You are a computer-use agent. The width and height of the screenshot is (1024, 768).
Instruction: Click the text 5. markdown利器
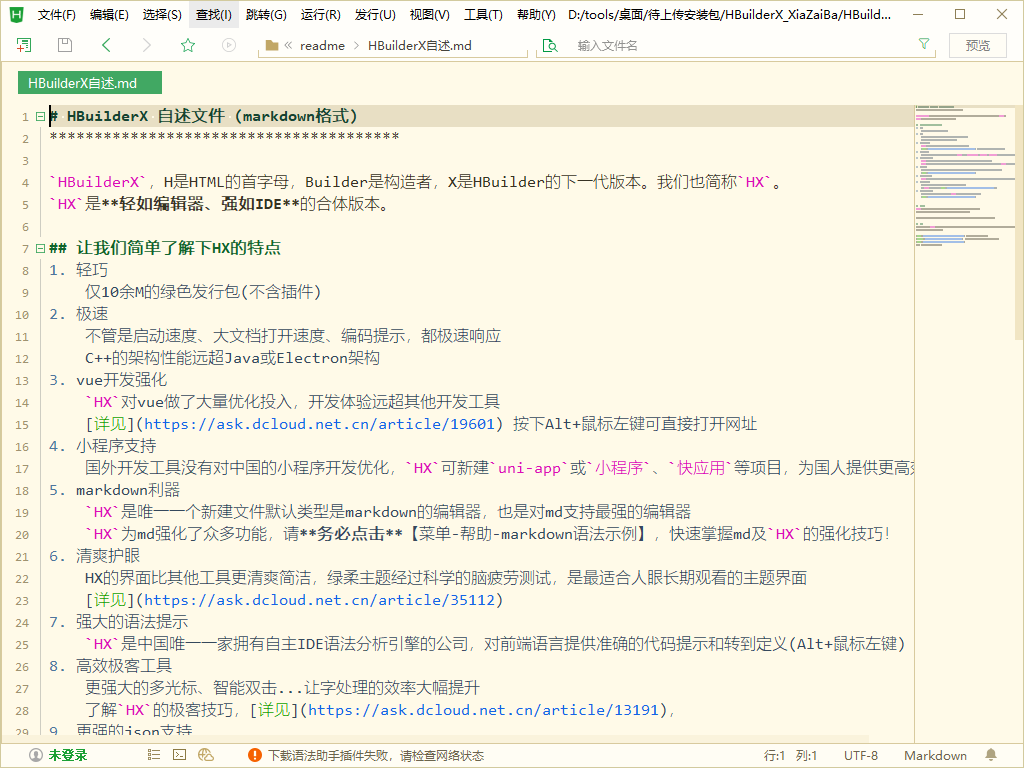[114, 490]
